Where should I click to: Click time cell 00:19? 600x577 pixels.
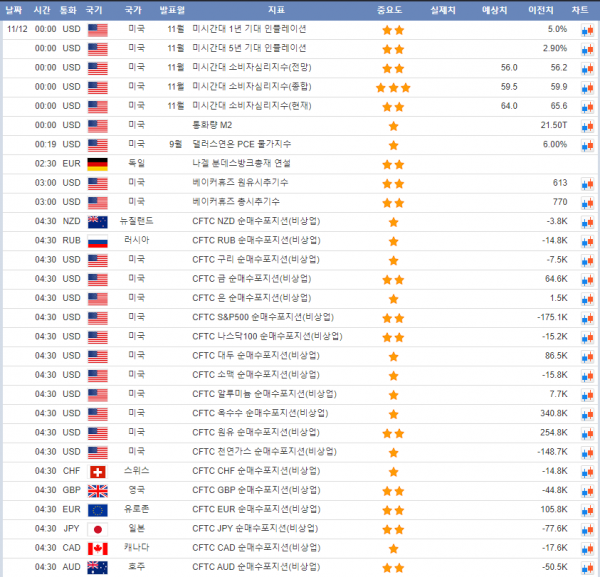pos(46,145)
